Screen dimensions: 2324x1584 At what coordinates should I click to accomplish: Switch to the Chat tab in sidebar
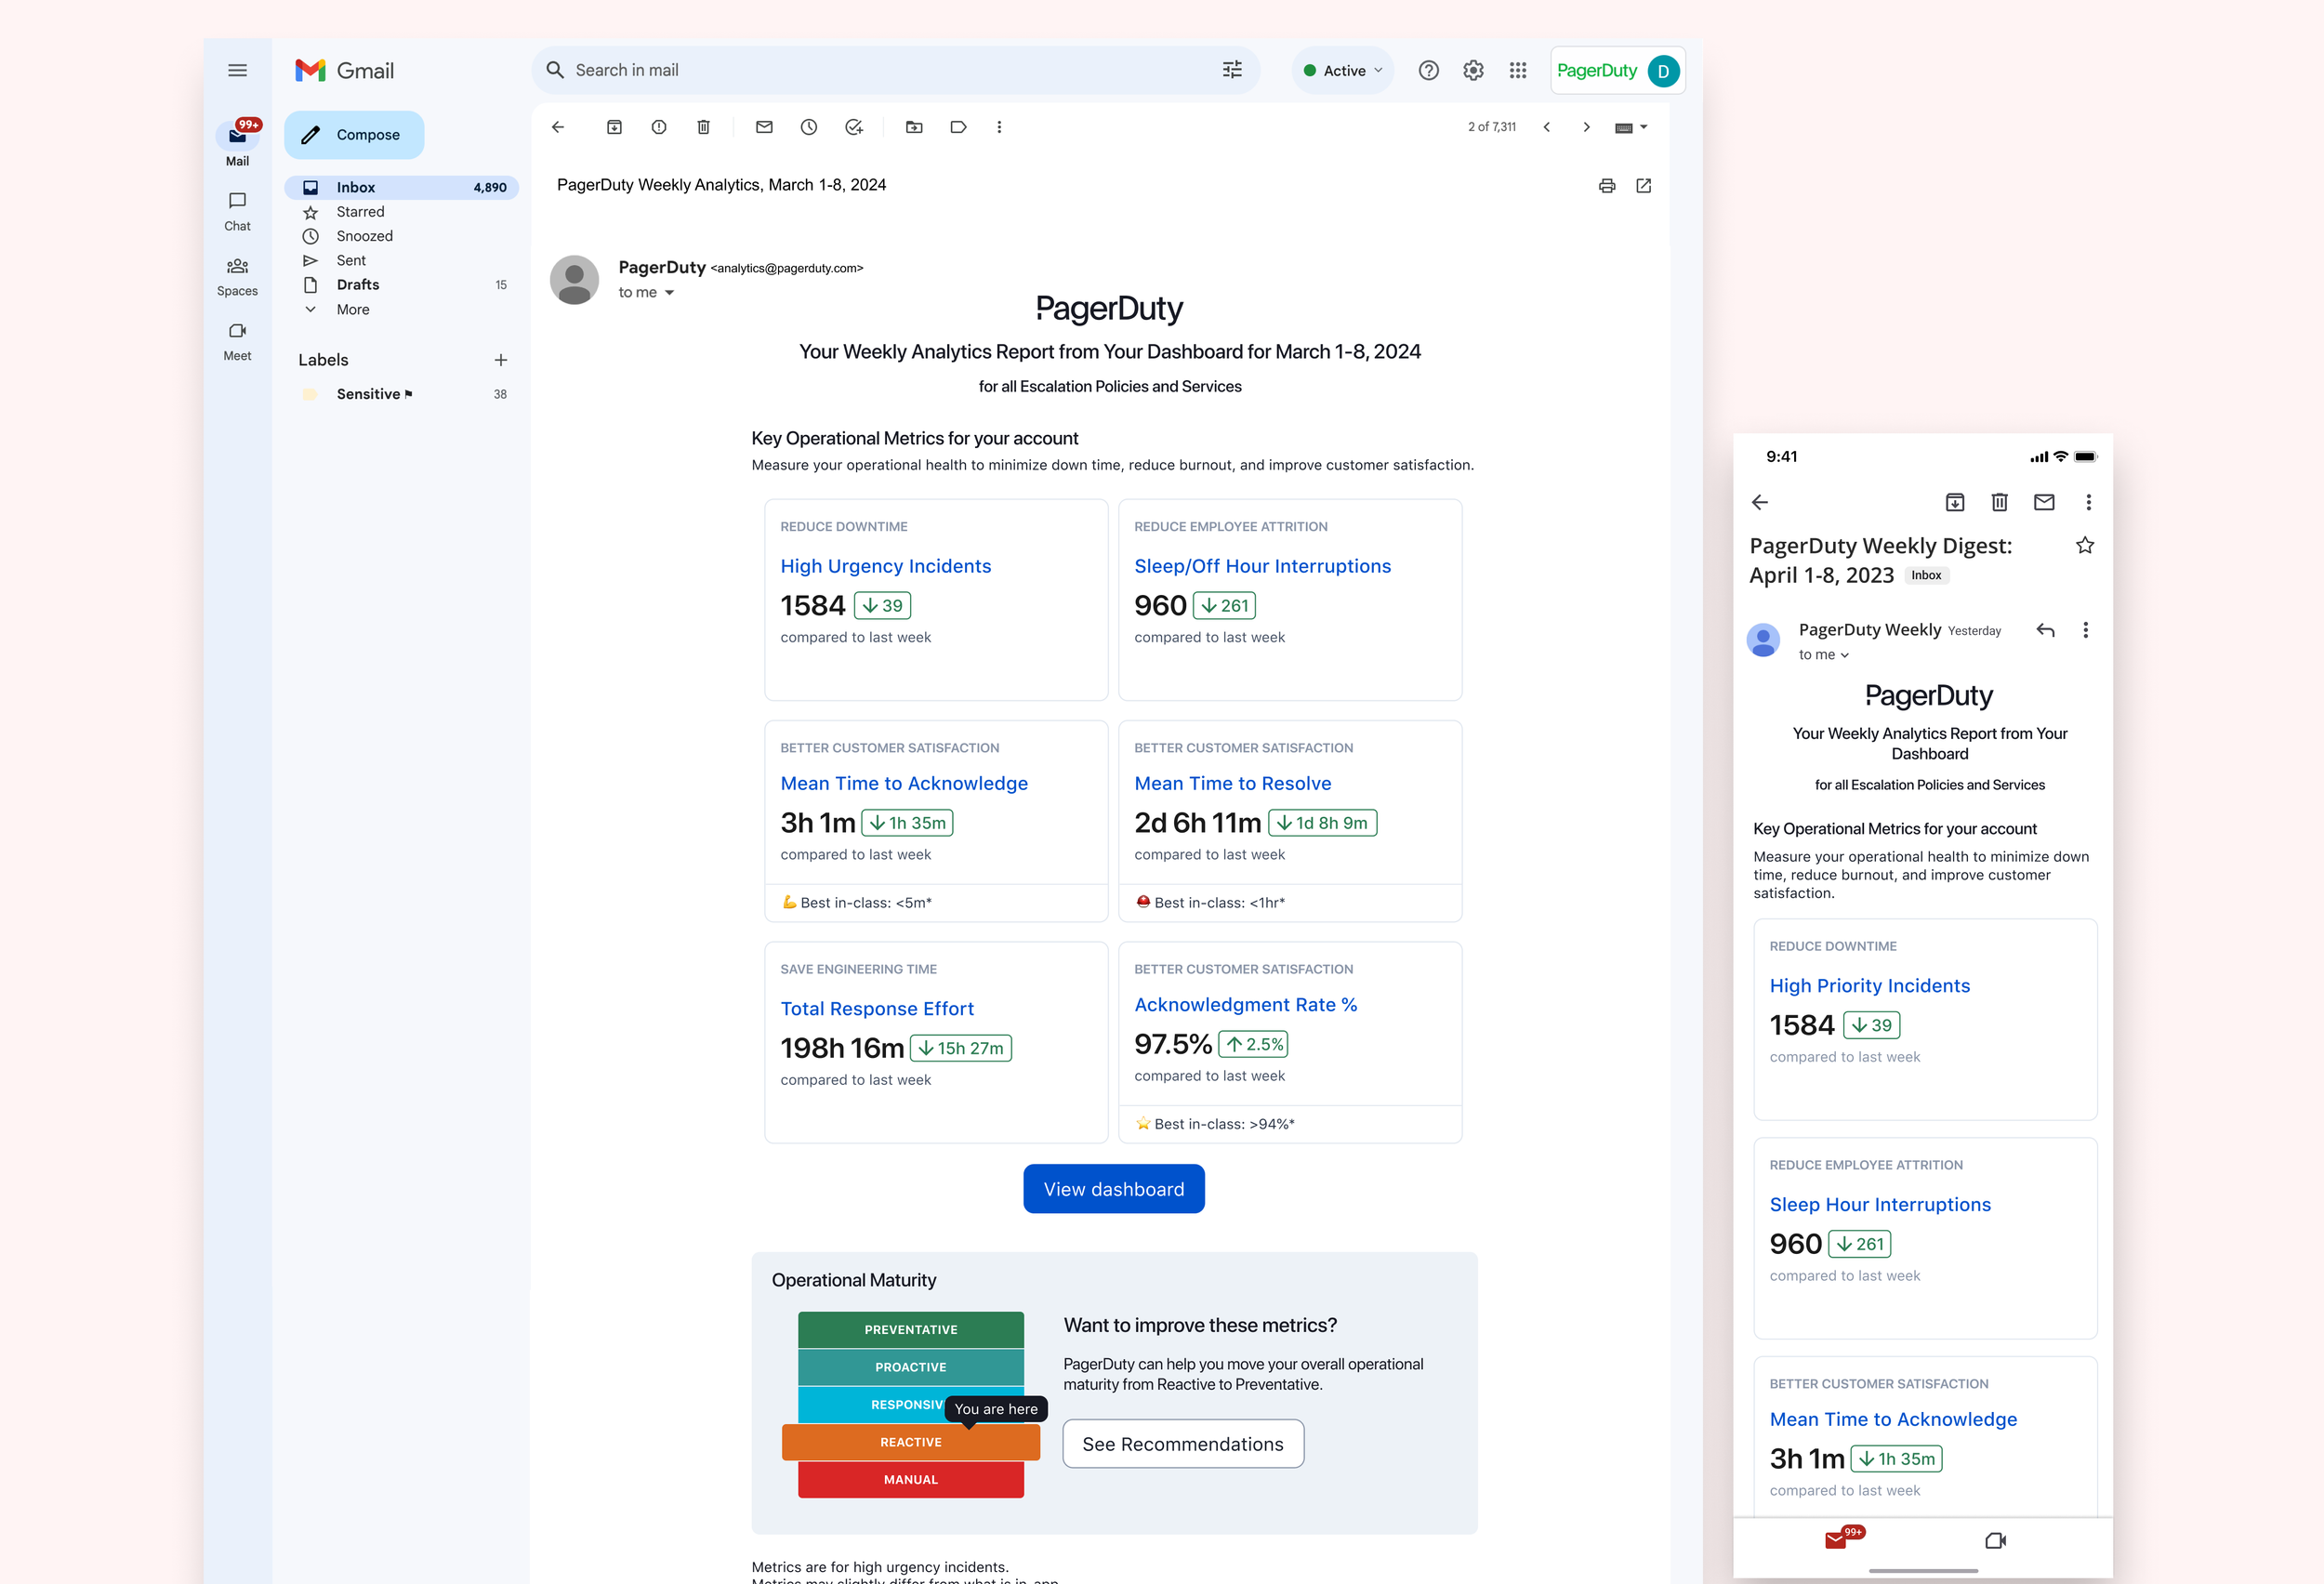(x=237, y=210)
